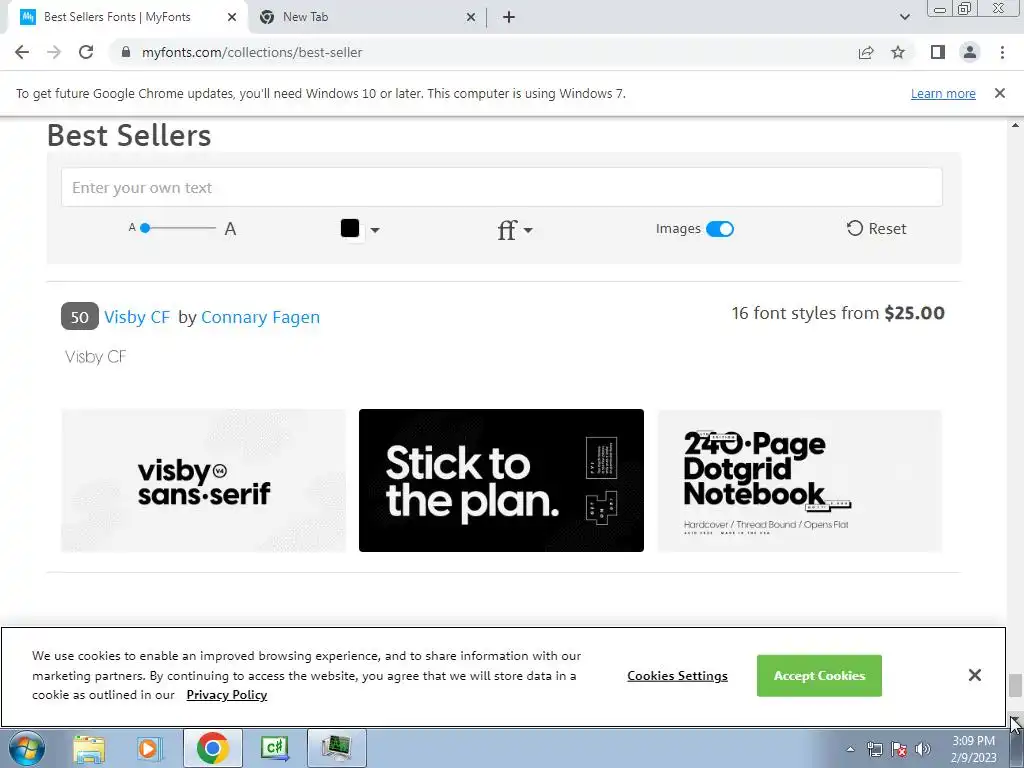This screenshot has height=768, width=1024.
Task: Click the browser forward arrow
Action: coord(54,52)
